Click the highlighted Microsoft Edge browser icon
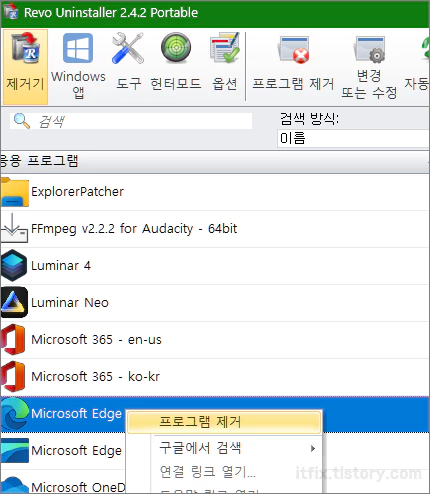This screenshot has height=494, width=430. 15,414
